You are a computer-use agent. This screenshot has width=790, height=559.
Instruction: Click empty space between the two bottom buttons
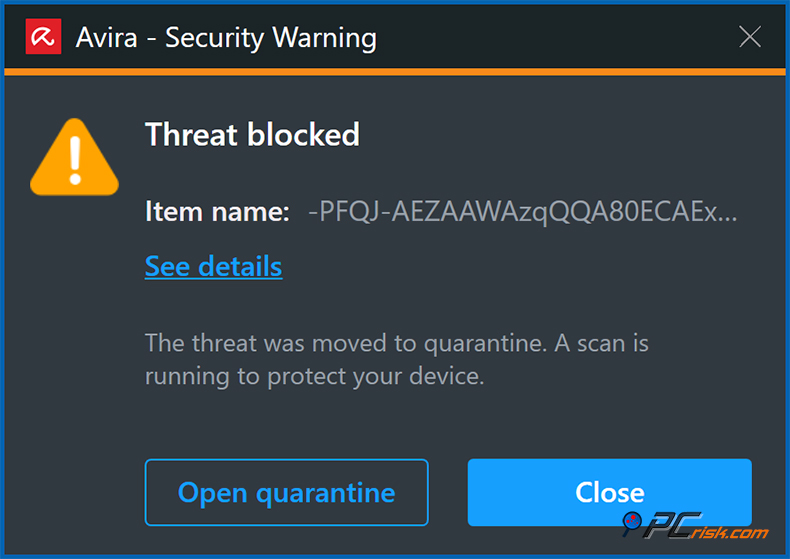(447, 492)
